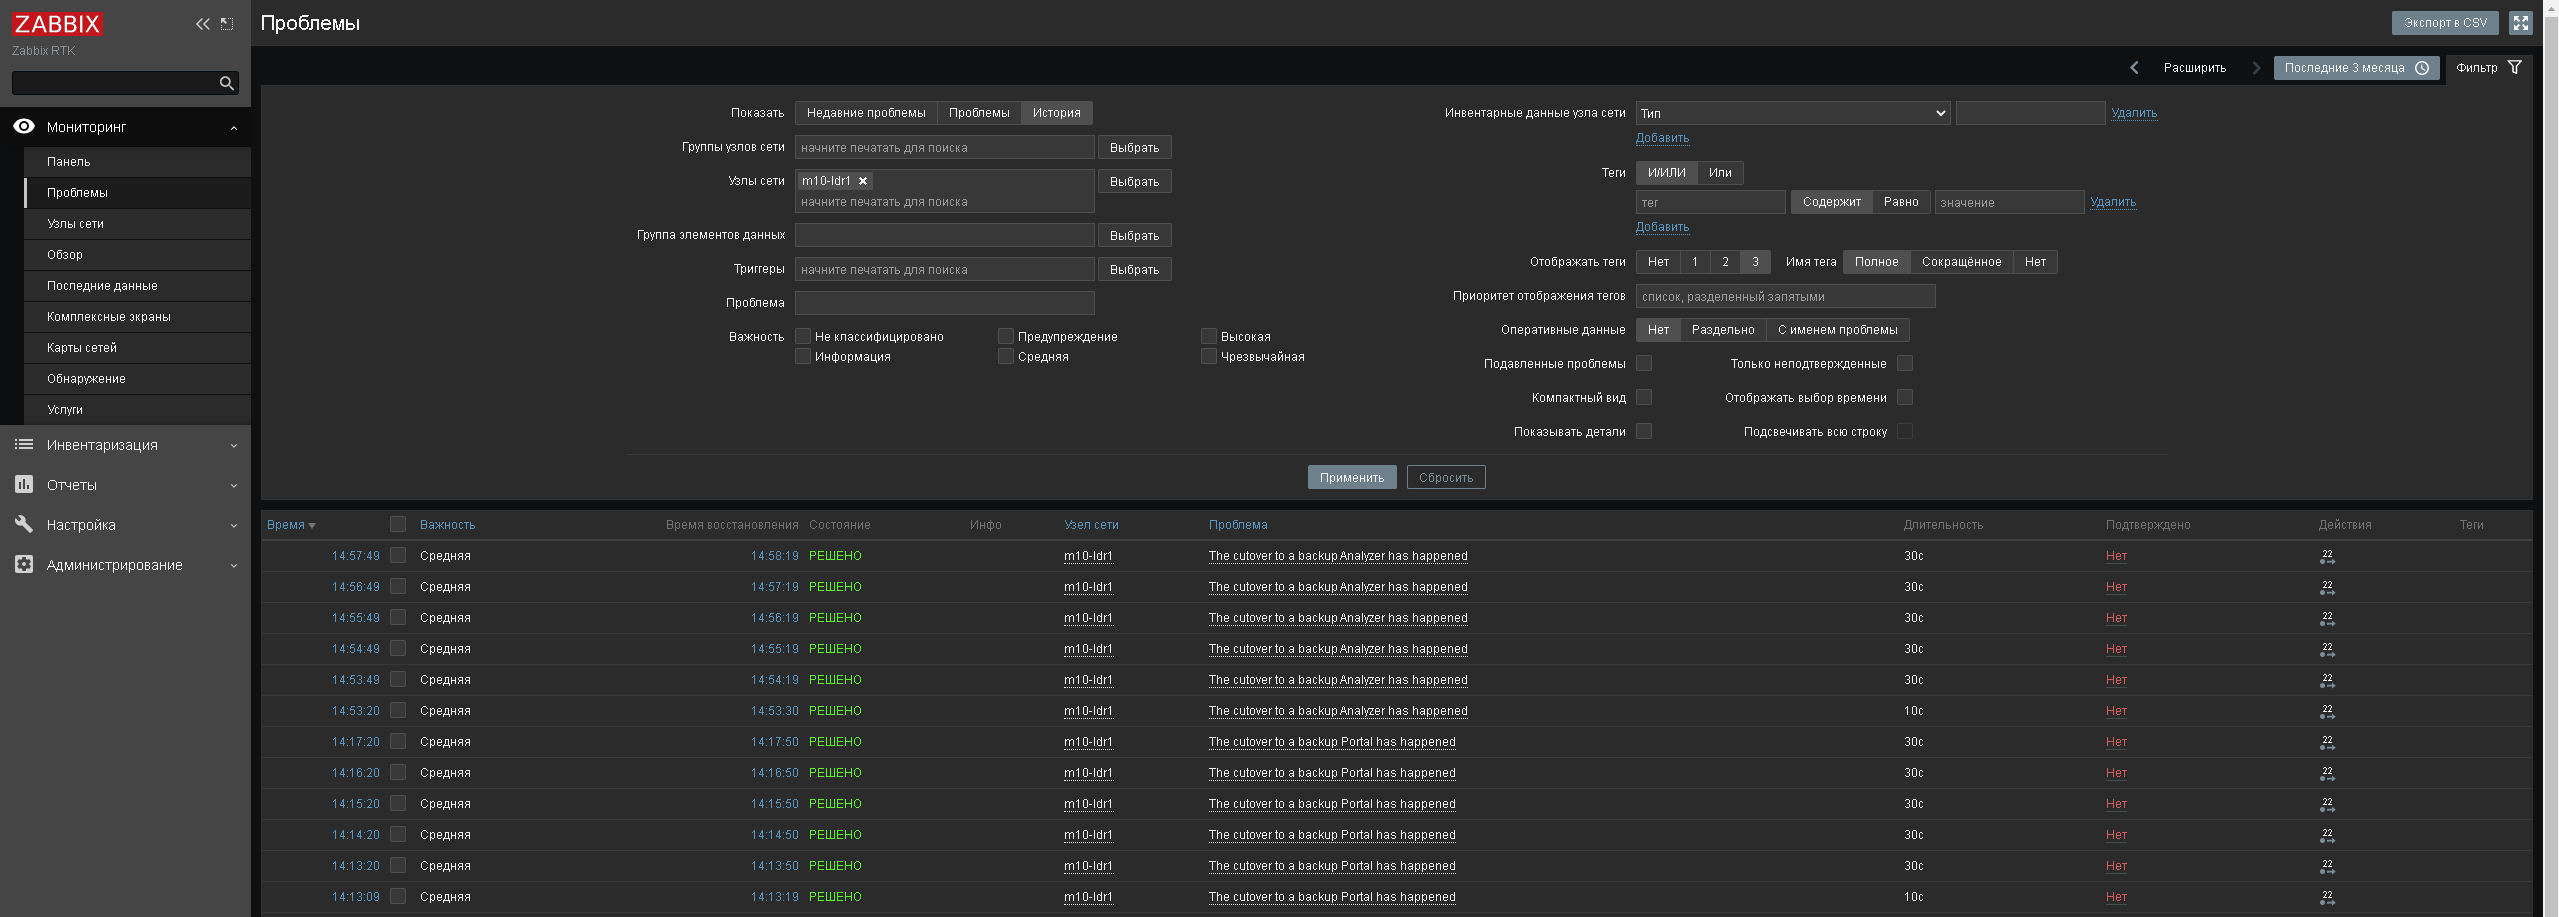The width and height of the screenshot is (2559, 917).
Task: Click the sidebar hide toggle icon
Action: (227, 24)
